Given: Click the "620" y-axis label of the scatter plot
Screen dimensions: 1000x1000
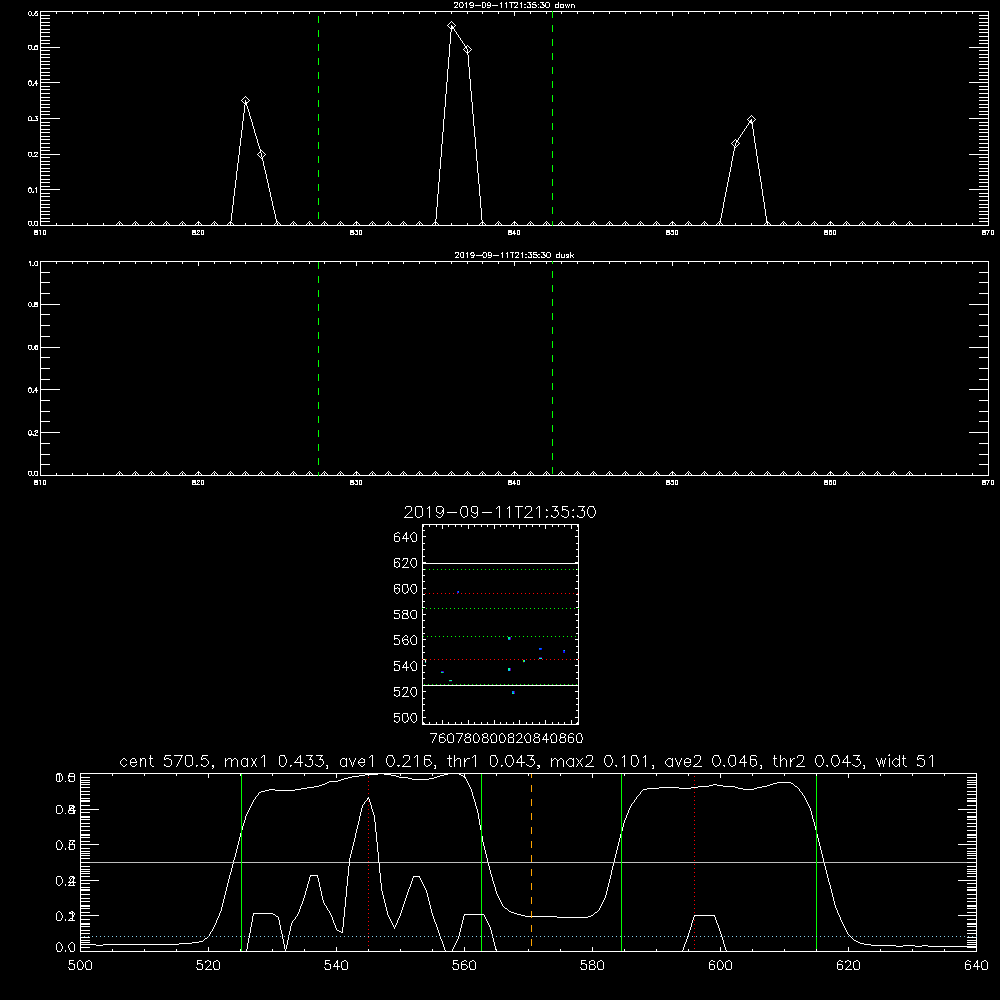Looking at the screenshot, I should click(406, 563).
